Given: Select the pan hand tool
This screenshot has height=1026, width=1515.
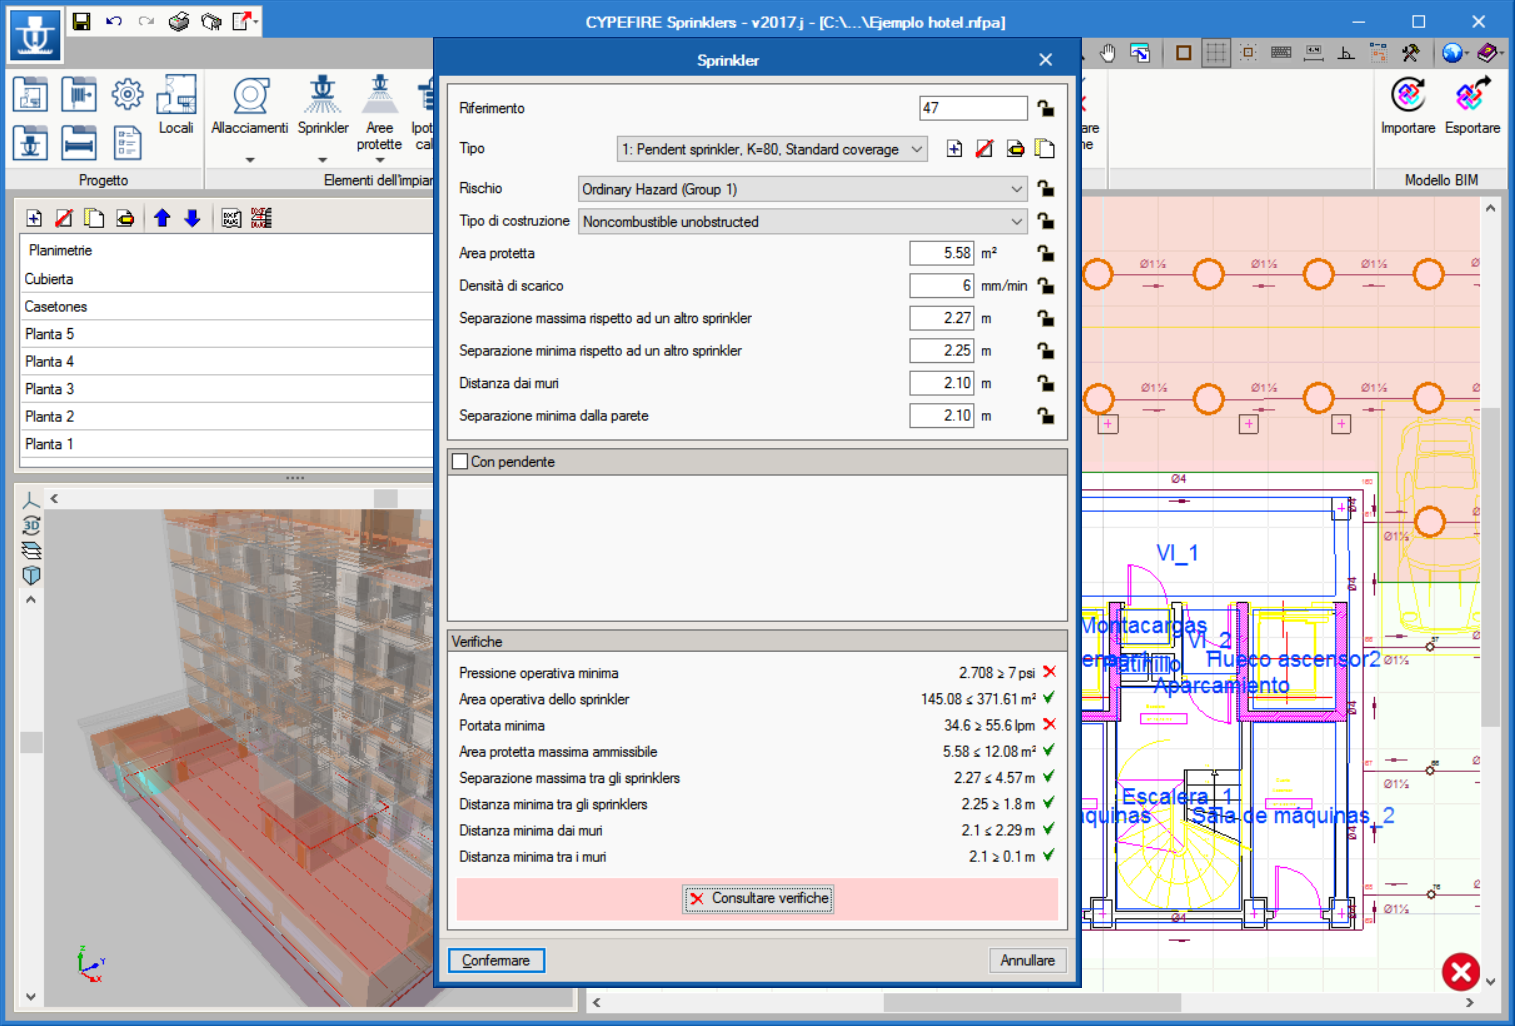Looking at the screenshot, I should pos(1108,53).
